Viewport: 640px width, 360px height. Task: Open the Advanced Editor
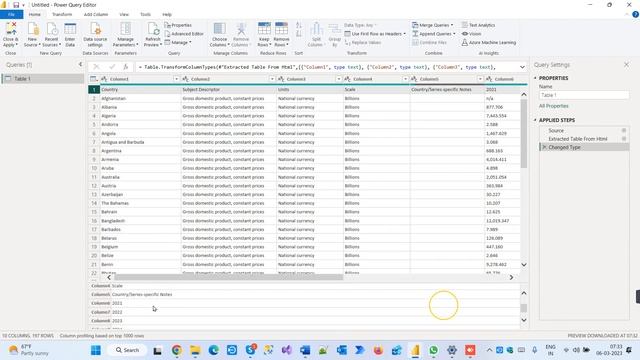coord(184,34)
